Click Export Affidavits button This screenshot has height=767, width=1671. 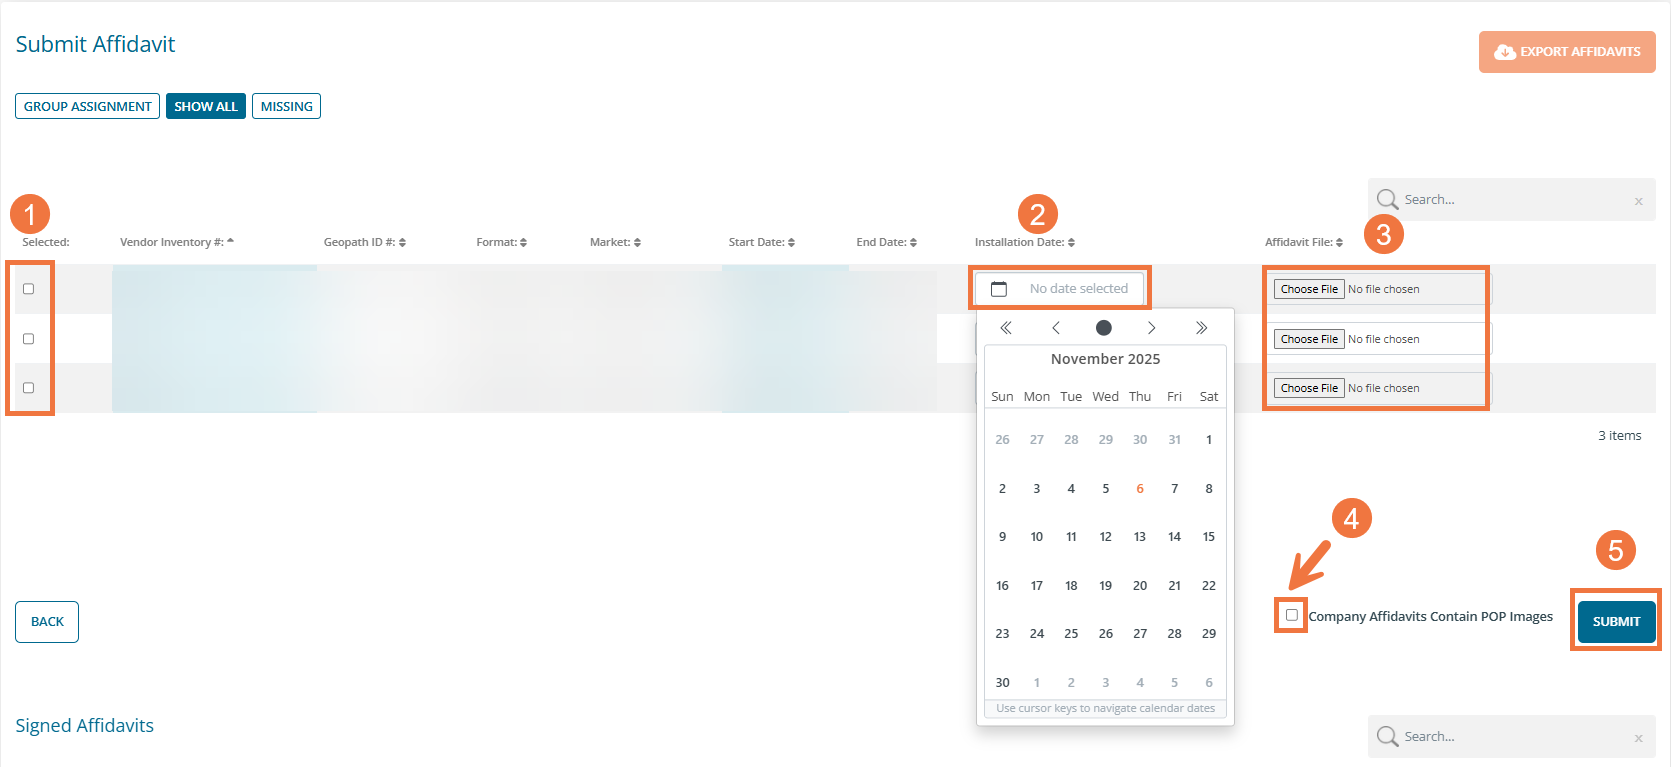[1567, 52]
